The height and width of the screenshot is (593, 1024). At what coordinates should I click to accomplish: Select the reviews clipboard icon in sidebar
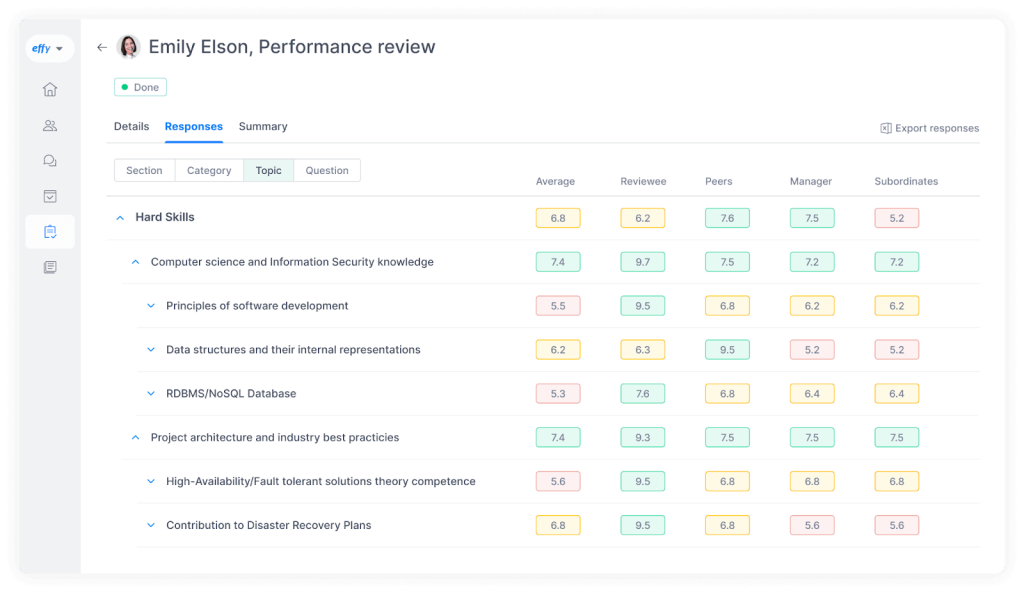(x=50, y=232)
